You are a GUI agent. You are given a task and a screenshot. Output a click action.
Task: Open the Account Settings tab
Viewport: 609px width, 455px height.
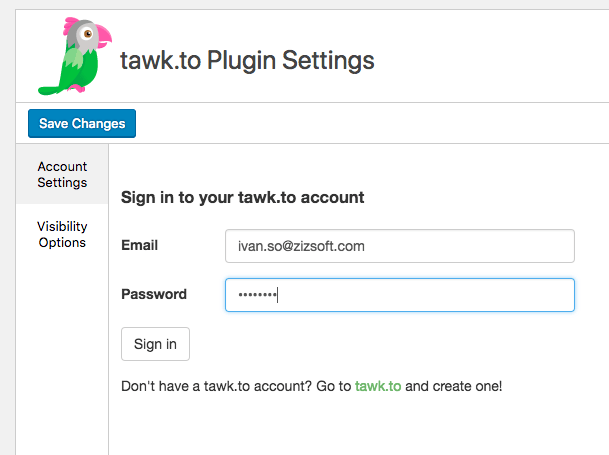point(62,174)
